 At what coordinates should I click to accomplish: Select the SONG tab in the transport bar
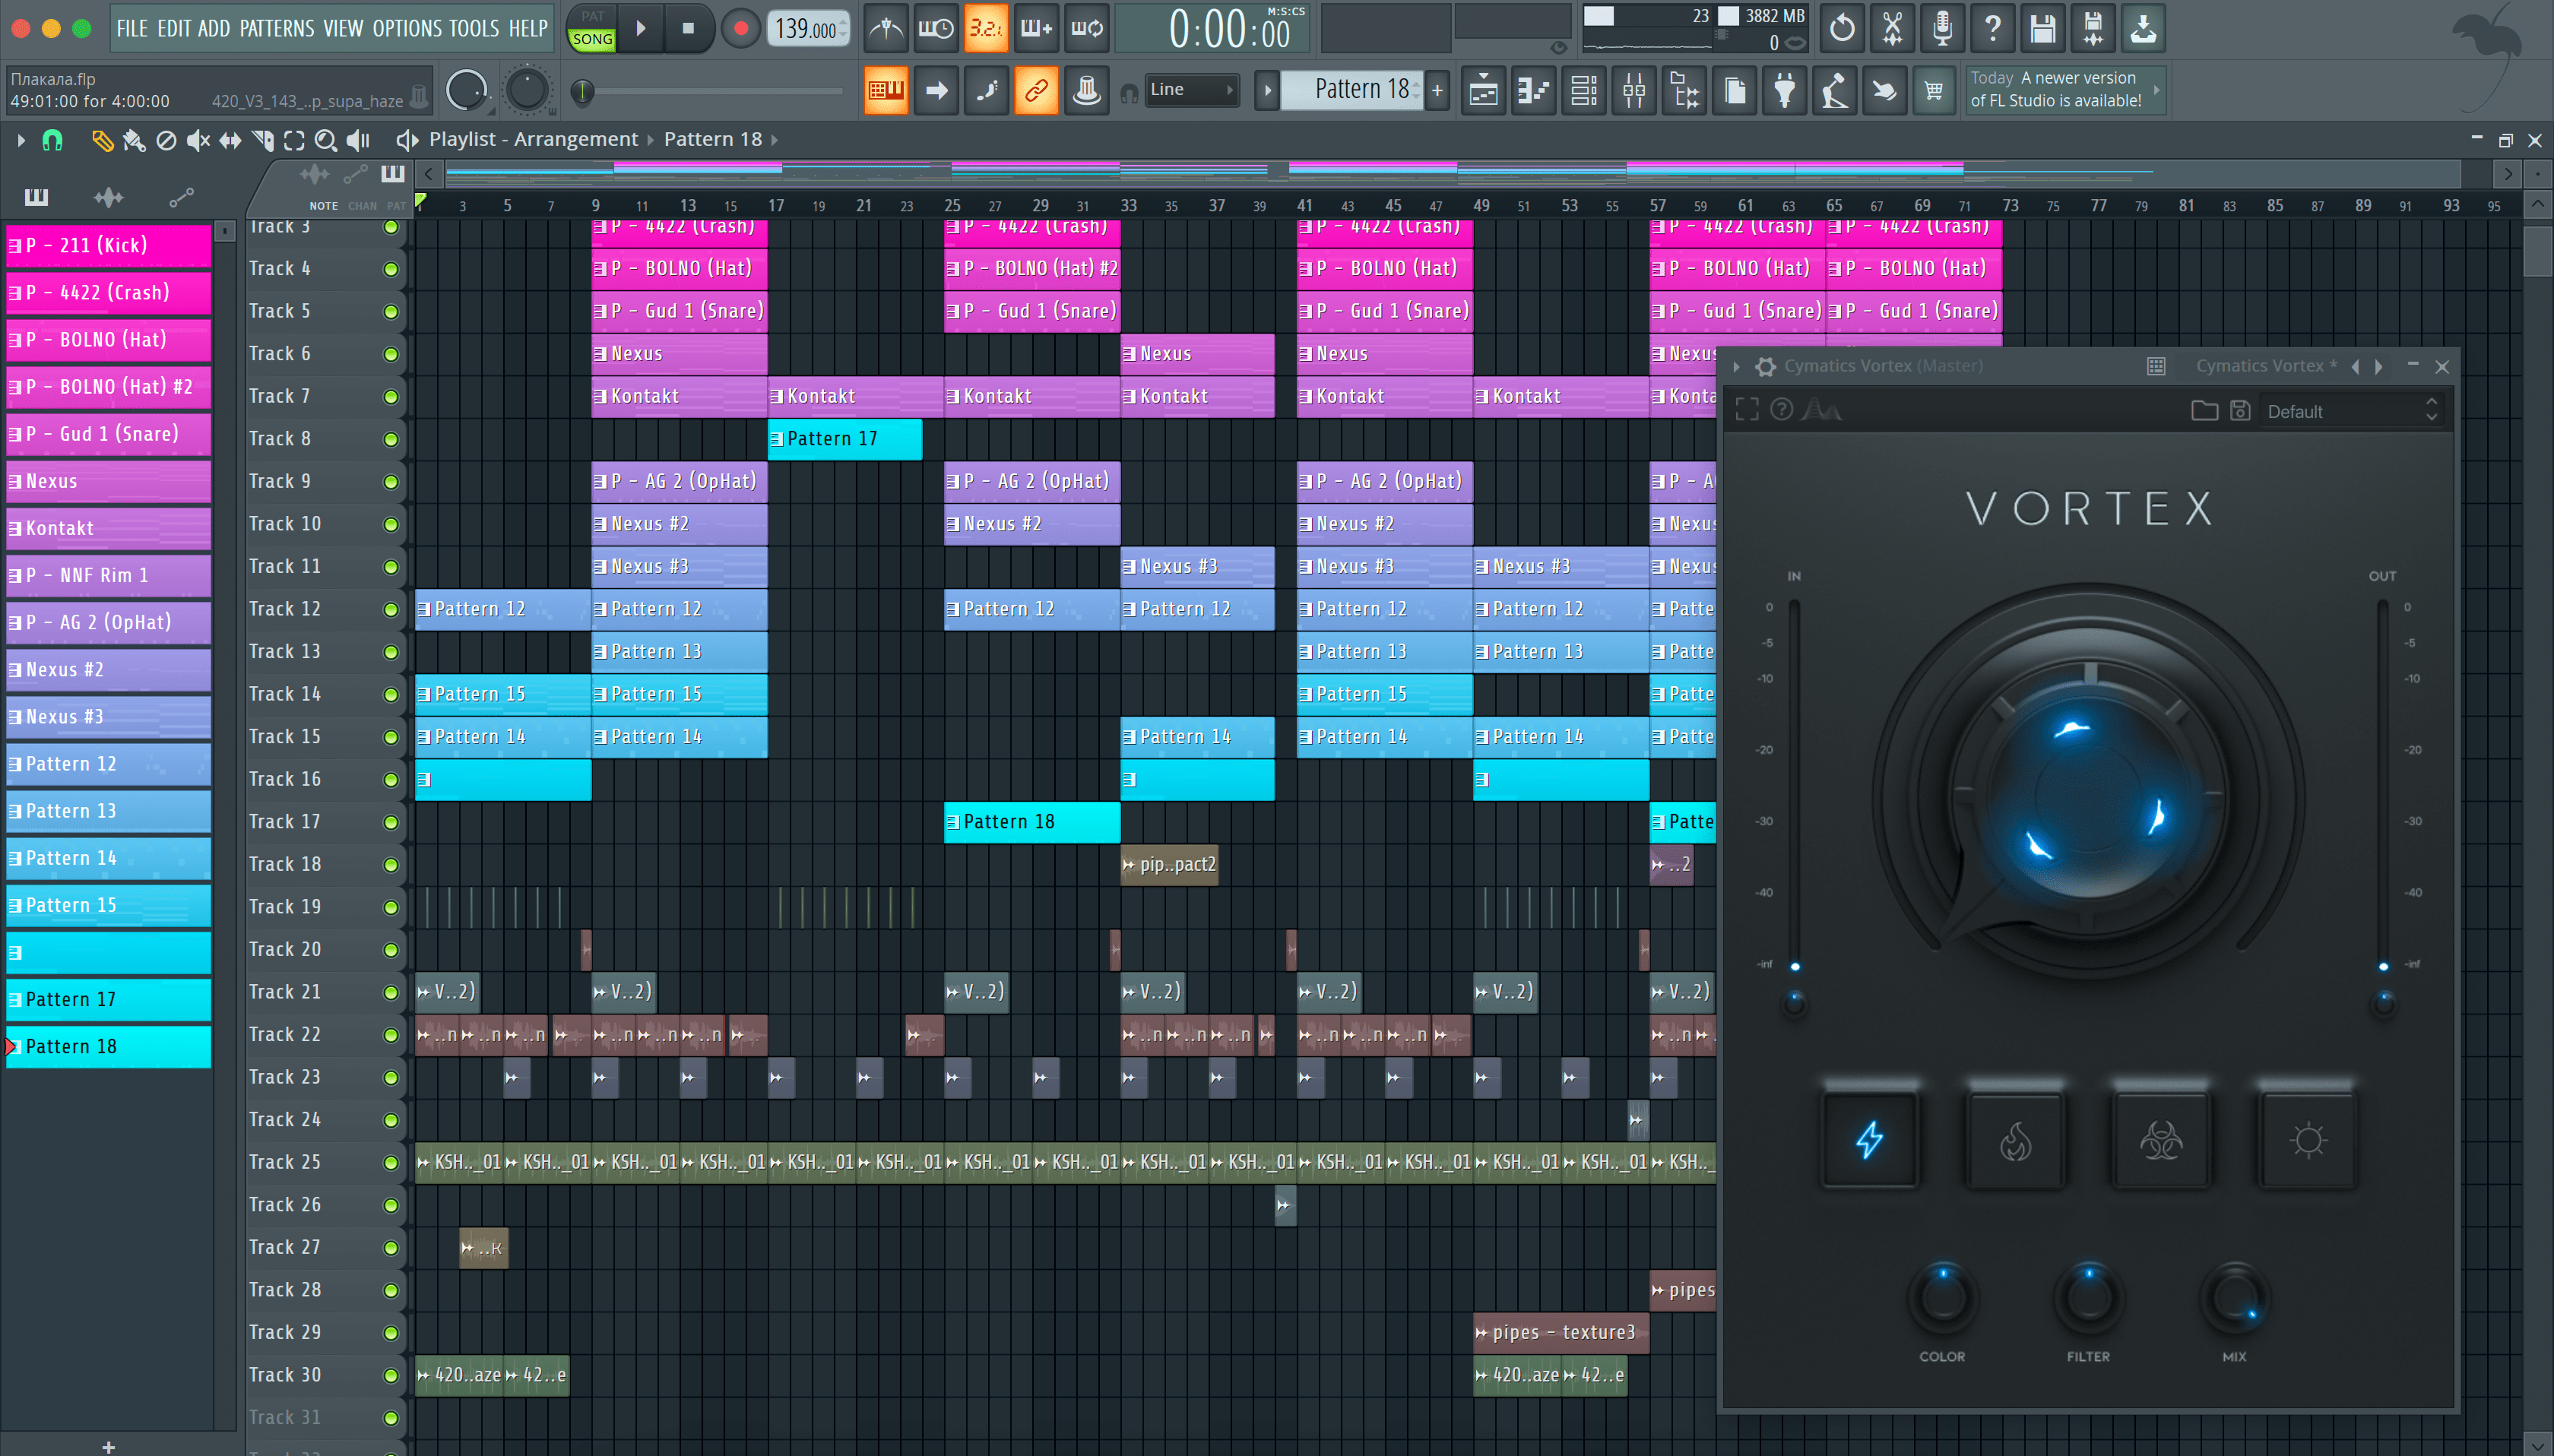pos(594,39)
